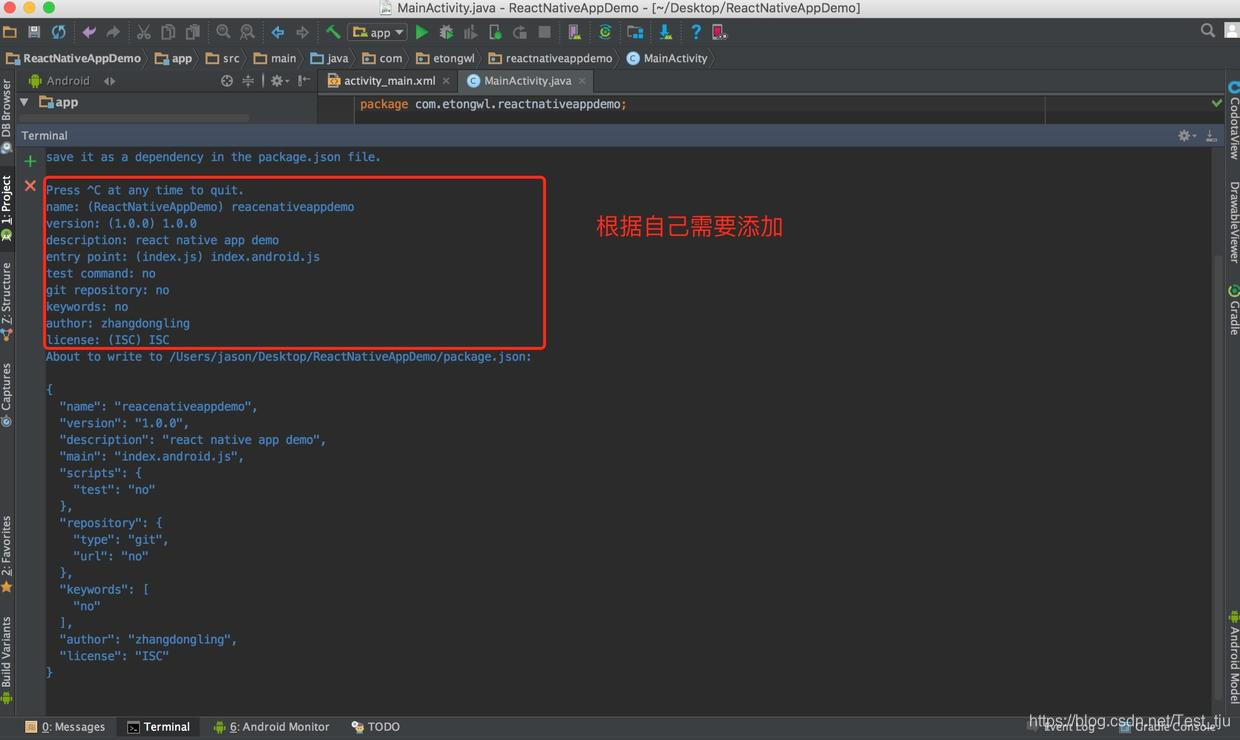
Task: Click the reactnativeappdemo breadcrumb package
Action: coord(551,58)
